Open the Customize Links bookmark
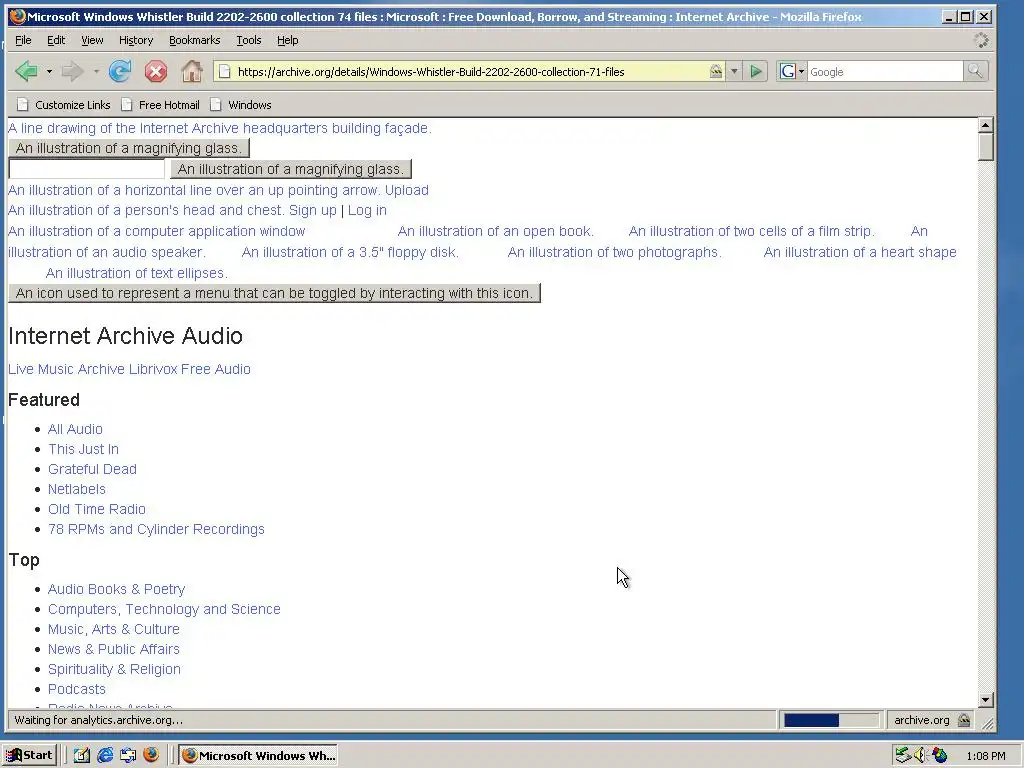This screenshot has width=1024, height=768. [x=63, y=104]
